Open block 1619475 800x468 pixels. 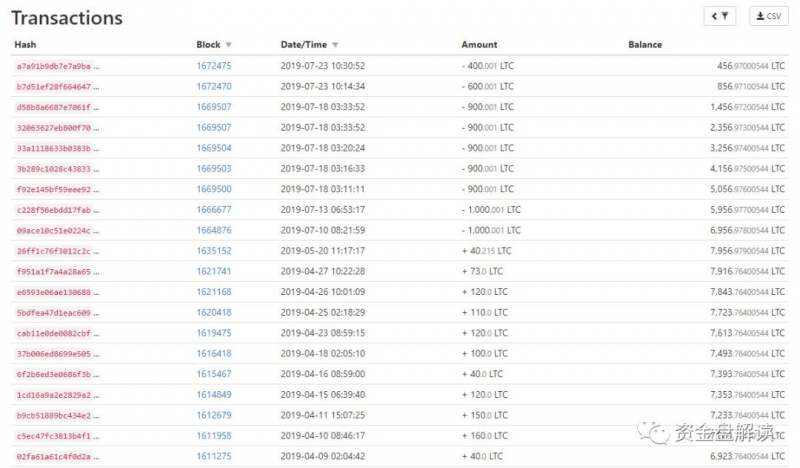point(214,333)
